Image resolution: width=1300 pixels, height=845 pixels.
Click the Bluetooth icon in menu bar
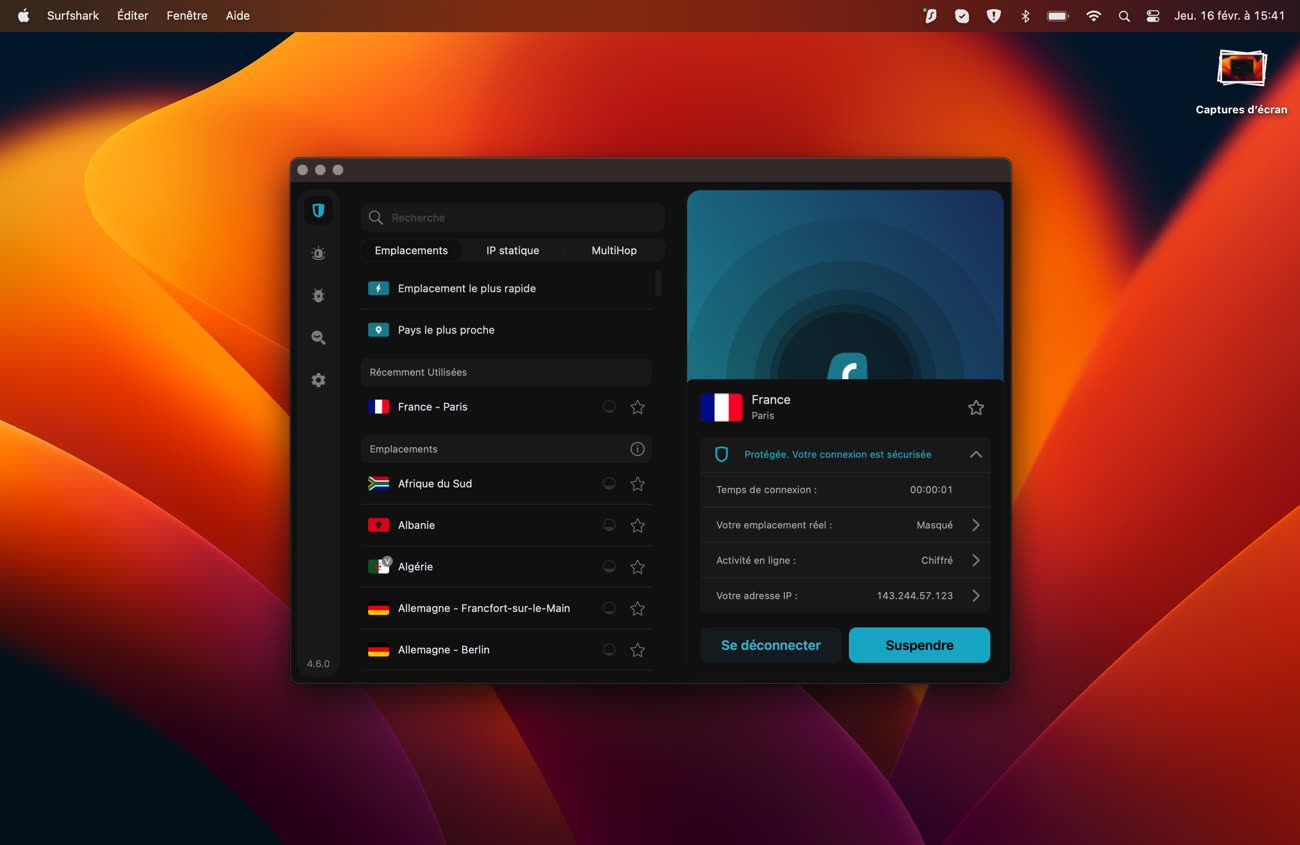[x=1025, y=16]
